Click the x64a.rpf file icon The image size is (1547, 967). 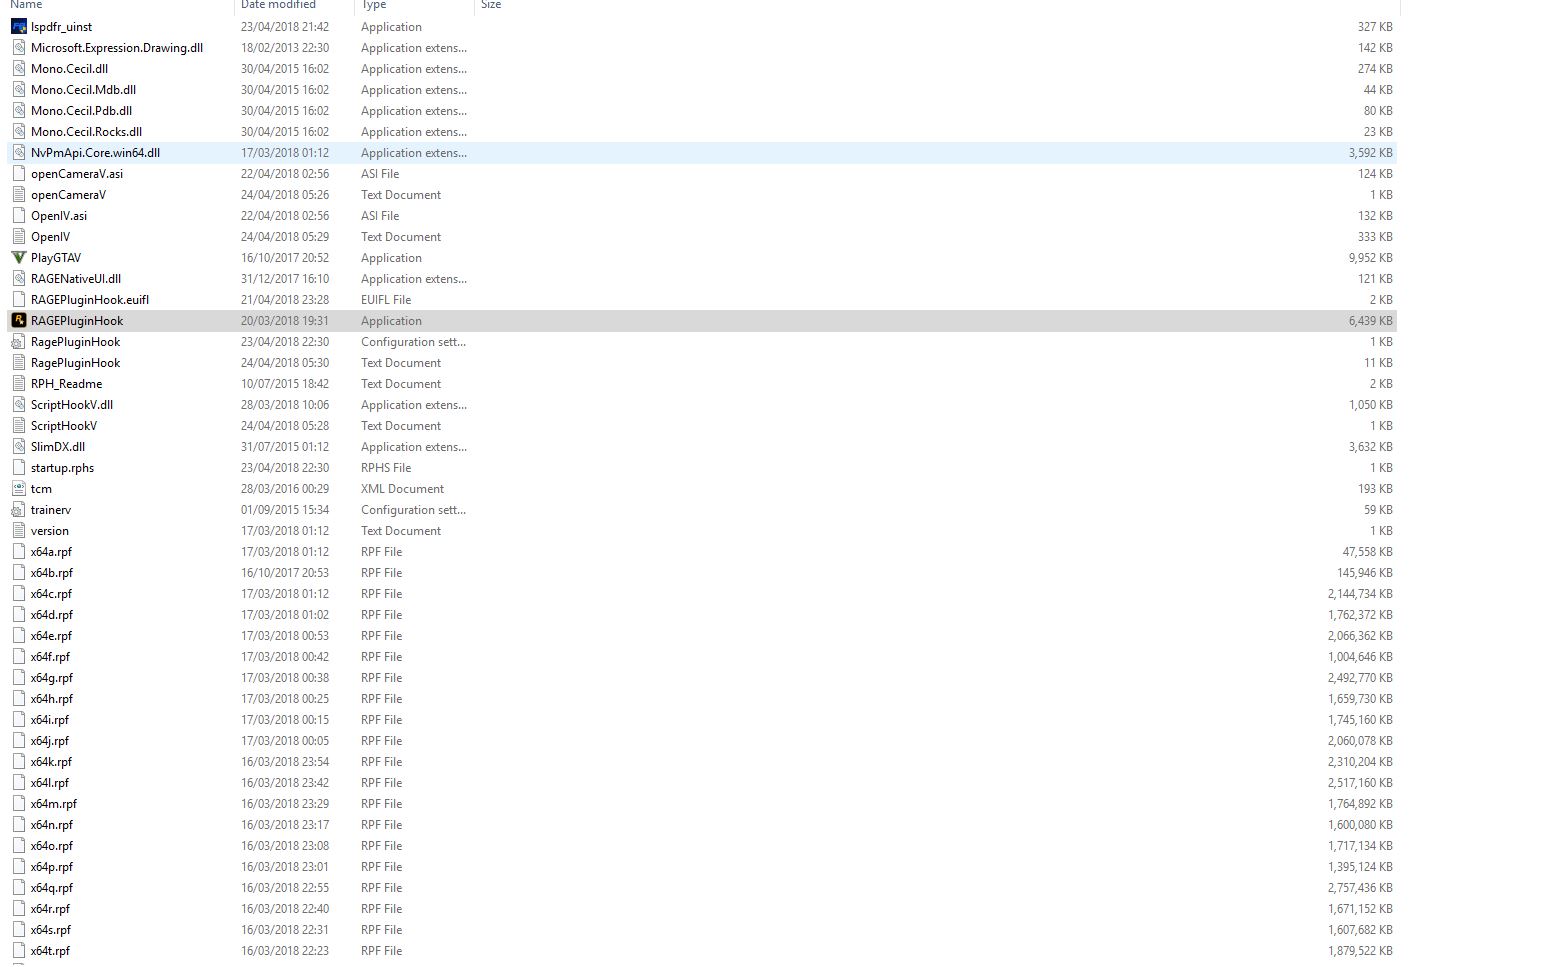(x=19, y=552)
